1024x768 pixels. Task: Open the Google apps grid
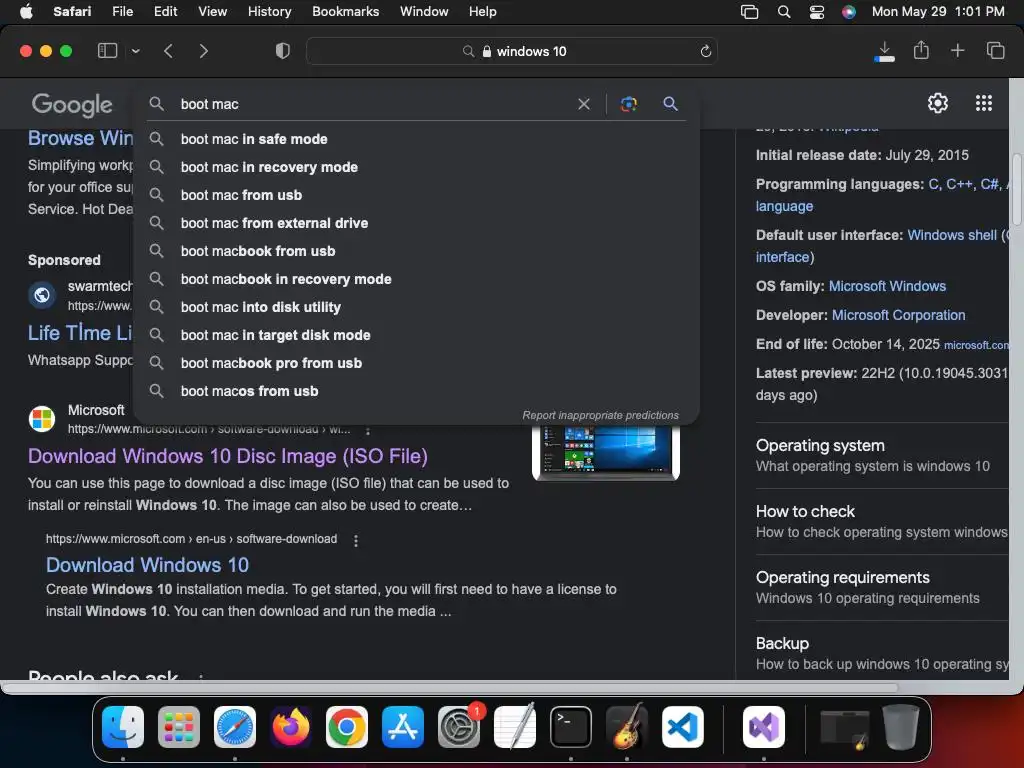pos(984,103)
